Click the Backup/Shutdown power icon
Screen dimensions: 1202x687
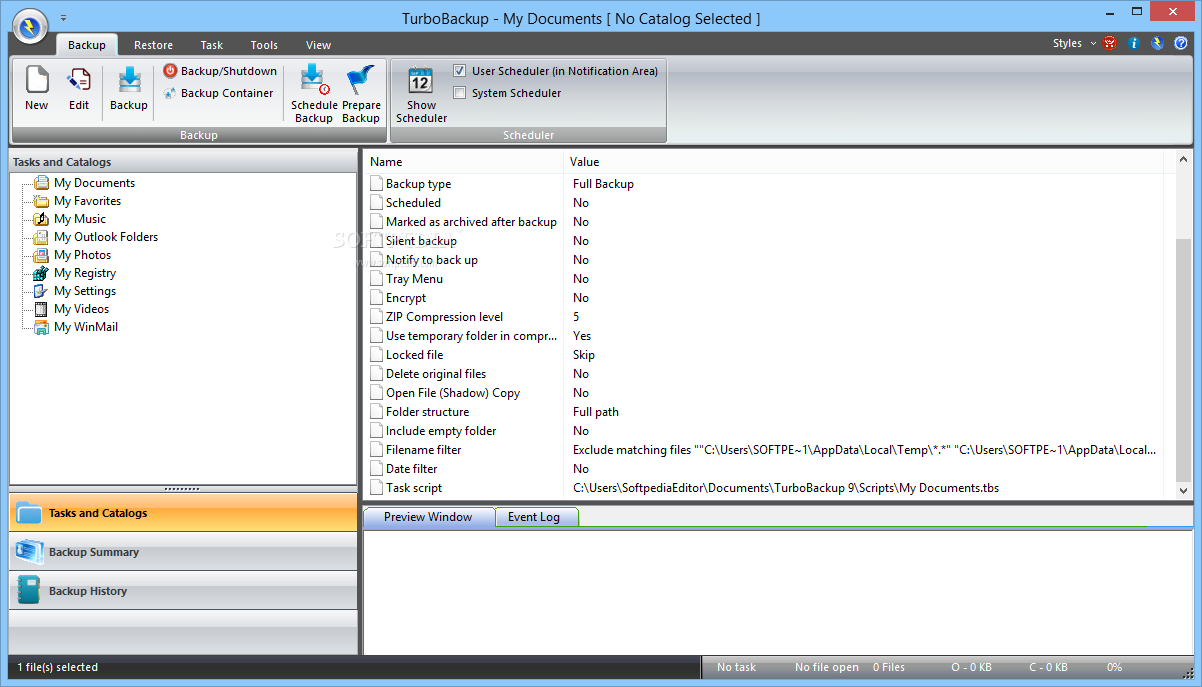170,71
